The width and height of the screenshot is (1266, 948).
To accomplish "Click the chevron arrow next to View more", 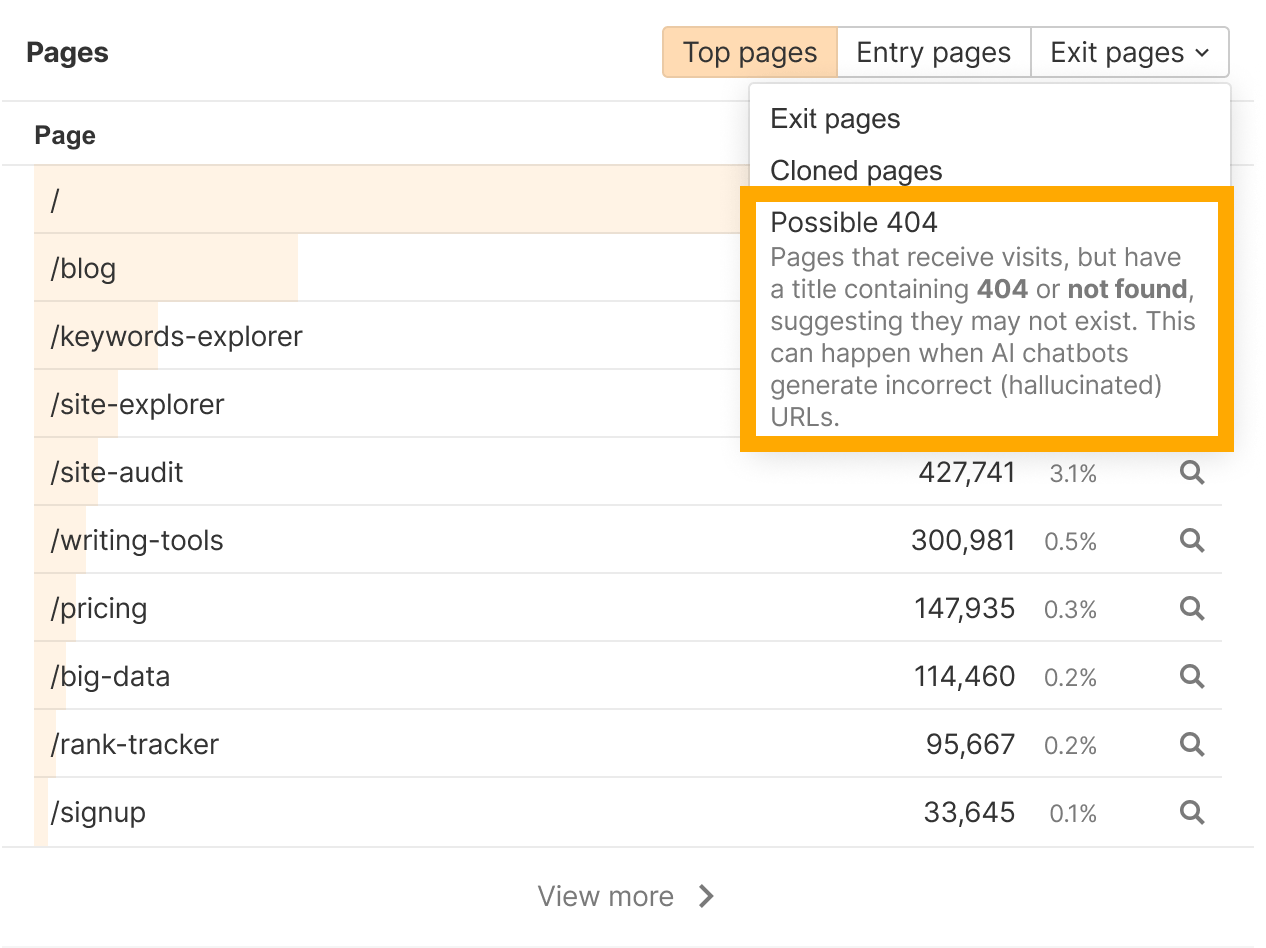I will (706, 896).
